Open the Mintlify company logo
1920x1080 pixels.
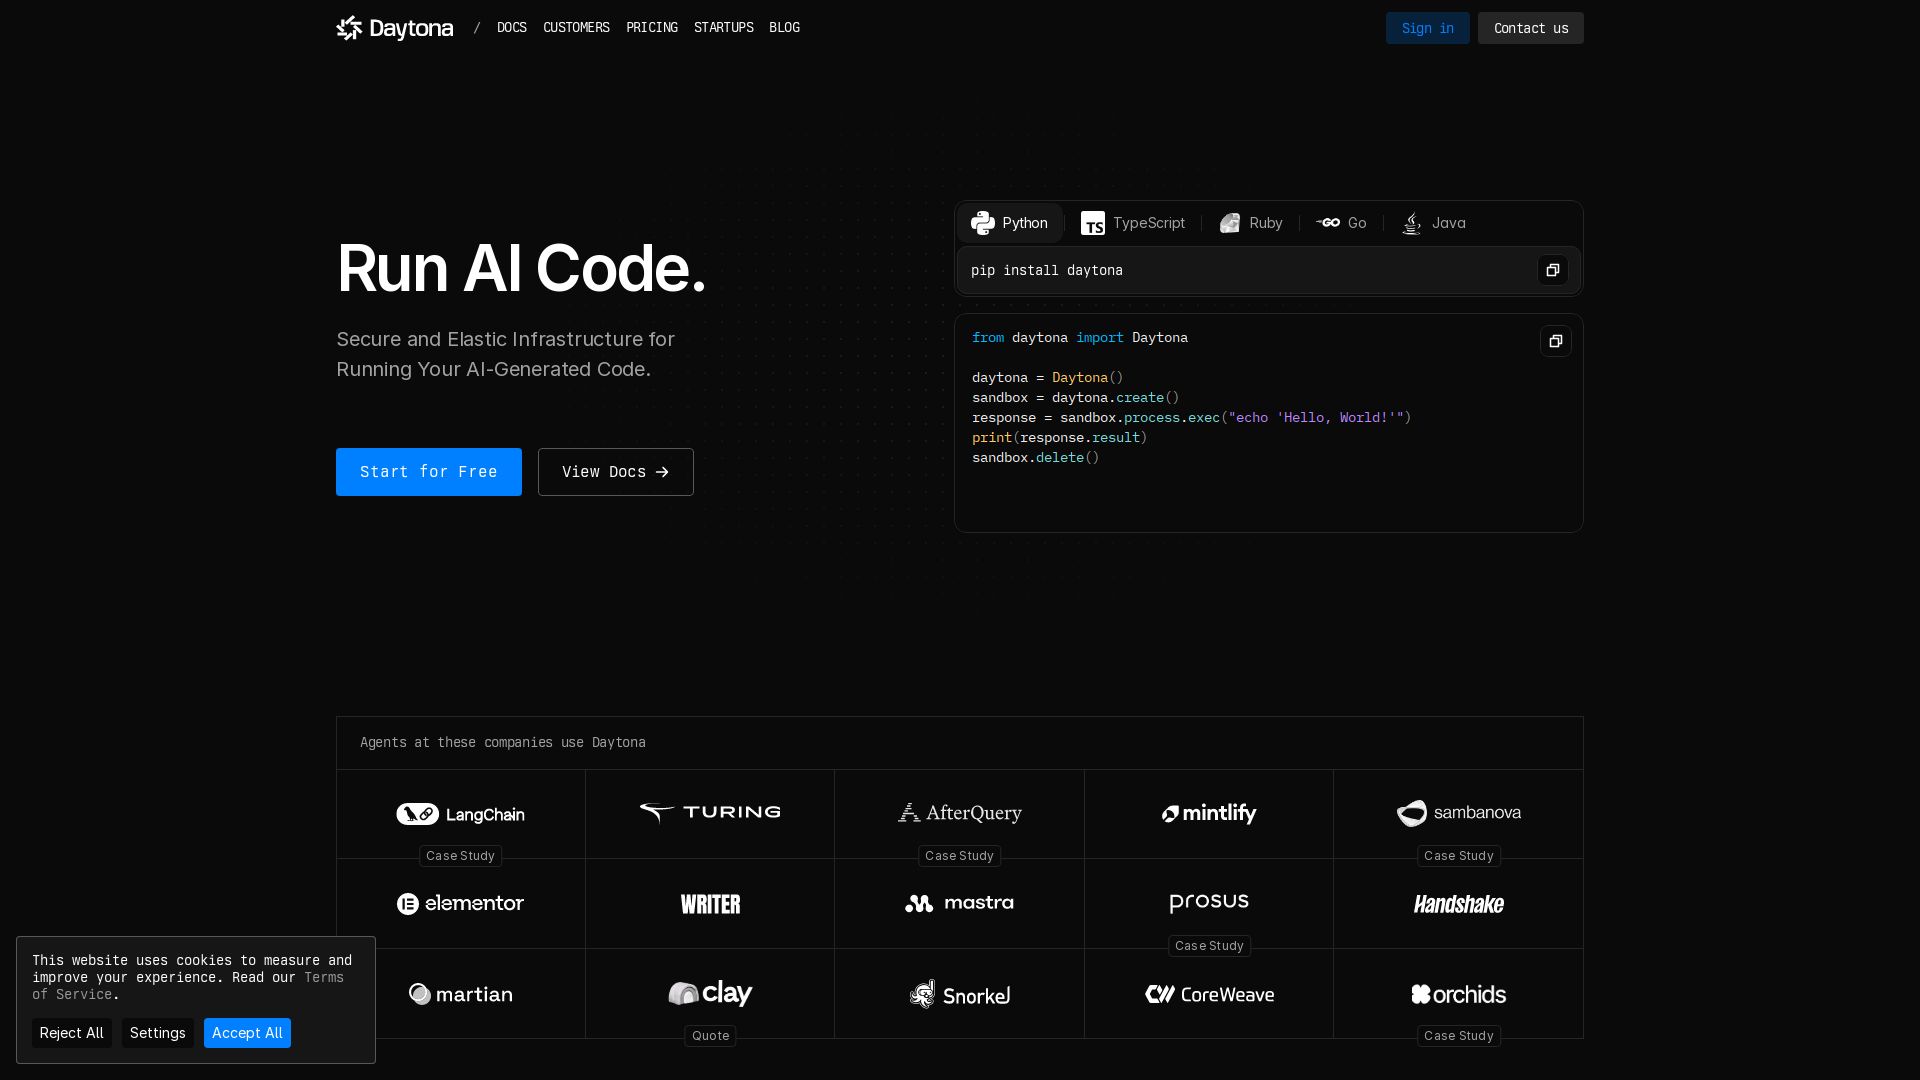pos(1209,814)
